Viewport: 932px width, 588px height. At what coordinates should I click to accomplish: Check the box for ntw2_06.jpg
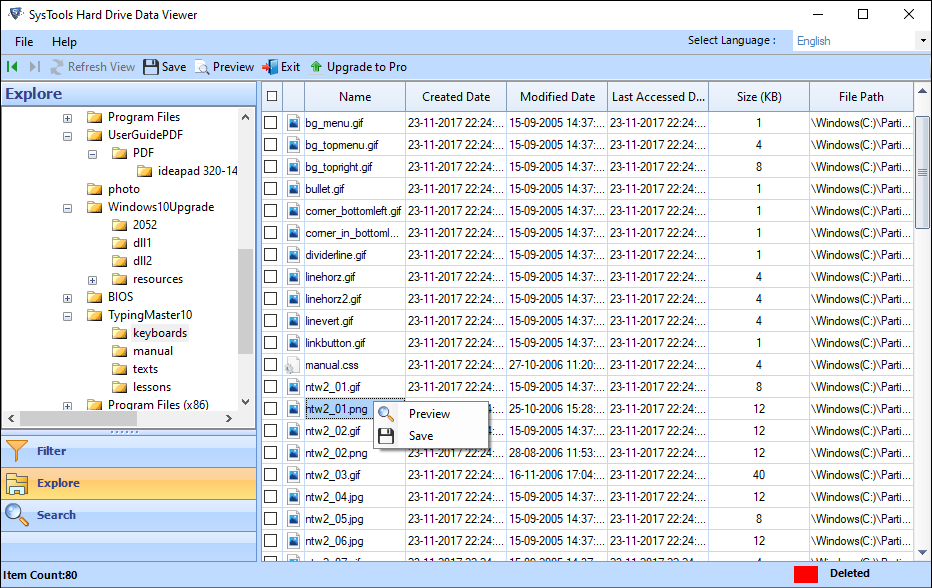(x=270, y=541)
